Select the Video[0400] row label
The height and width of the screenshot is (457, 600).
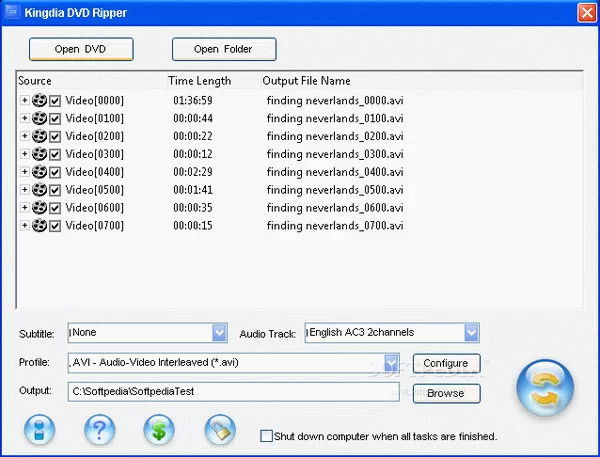tap(95, 172)
